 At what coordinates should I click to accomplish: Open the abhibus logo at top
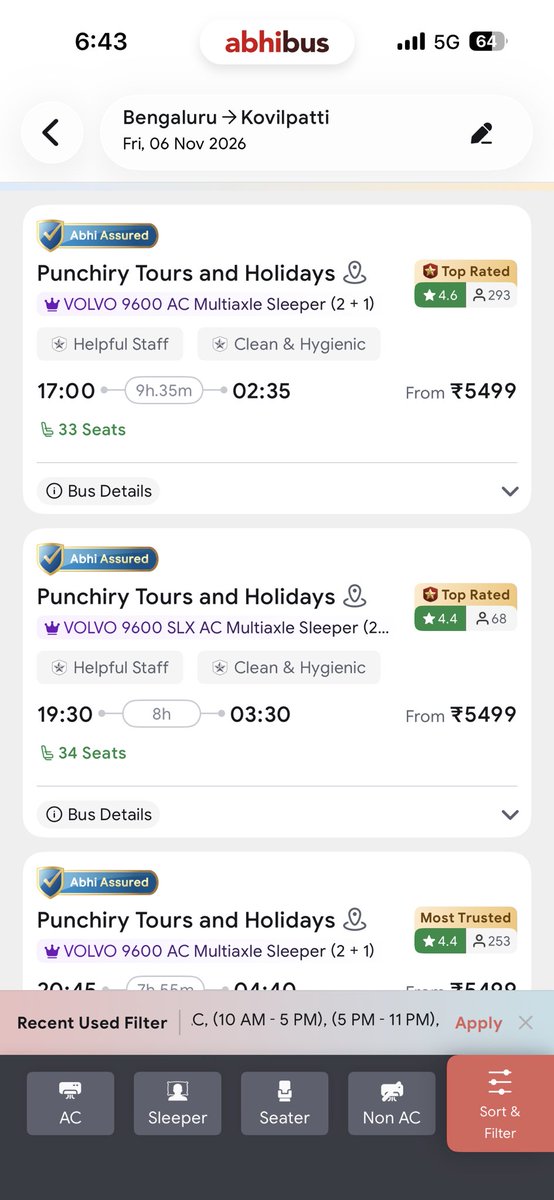point(277,43)
